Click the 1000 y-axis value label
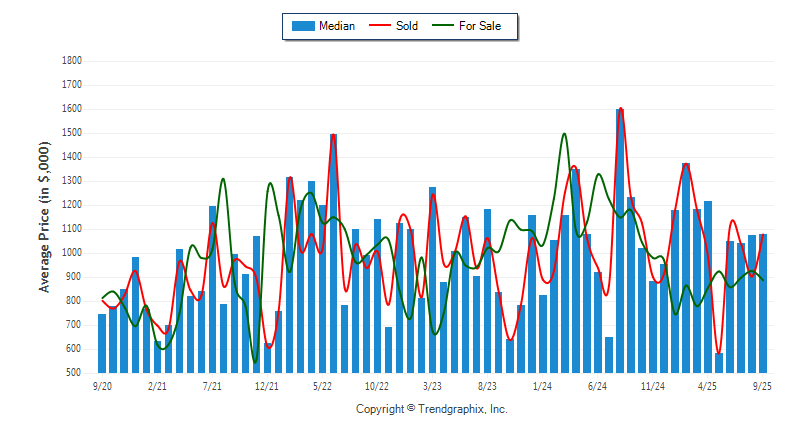The height and width of the screenshot is (434, 800). [71, 253]
